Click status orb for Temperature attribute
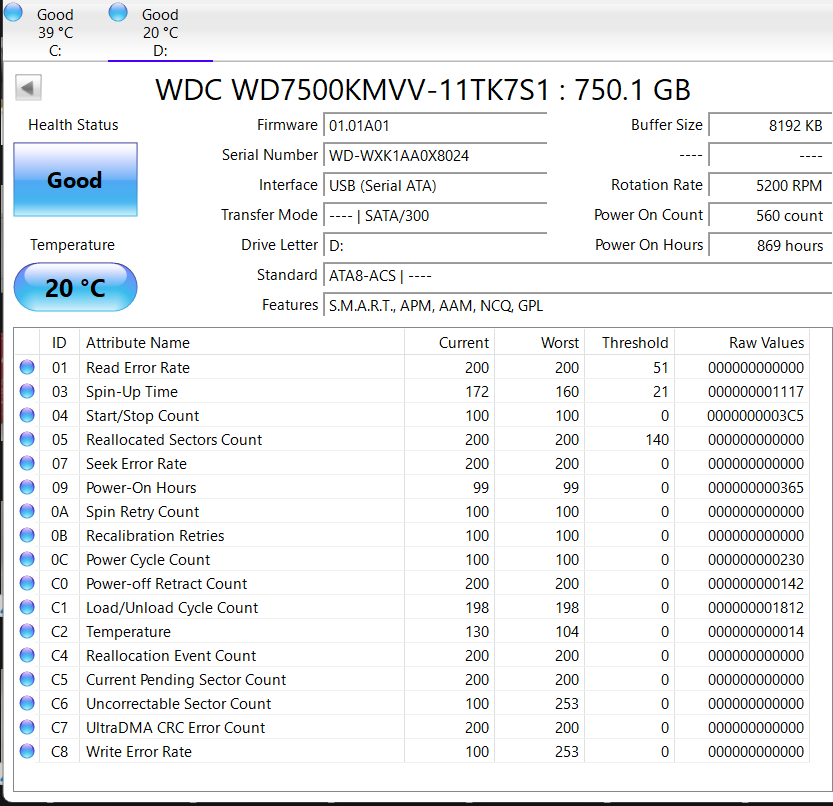This screenshot has height=806, width=833. 27,631
